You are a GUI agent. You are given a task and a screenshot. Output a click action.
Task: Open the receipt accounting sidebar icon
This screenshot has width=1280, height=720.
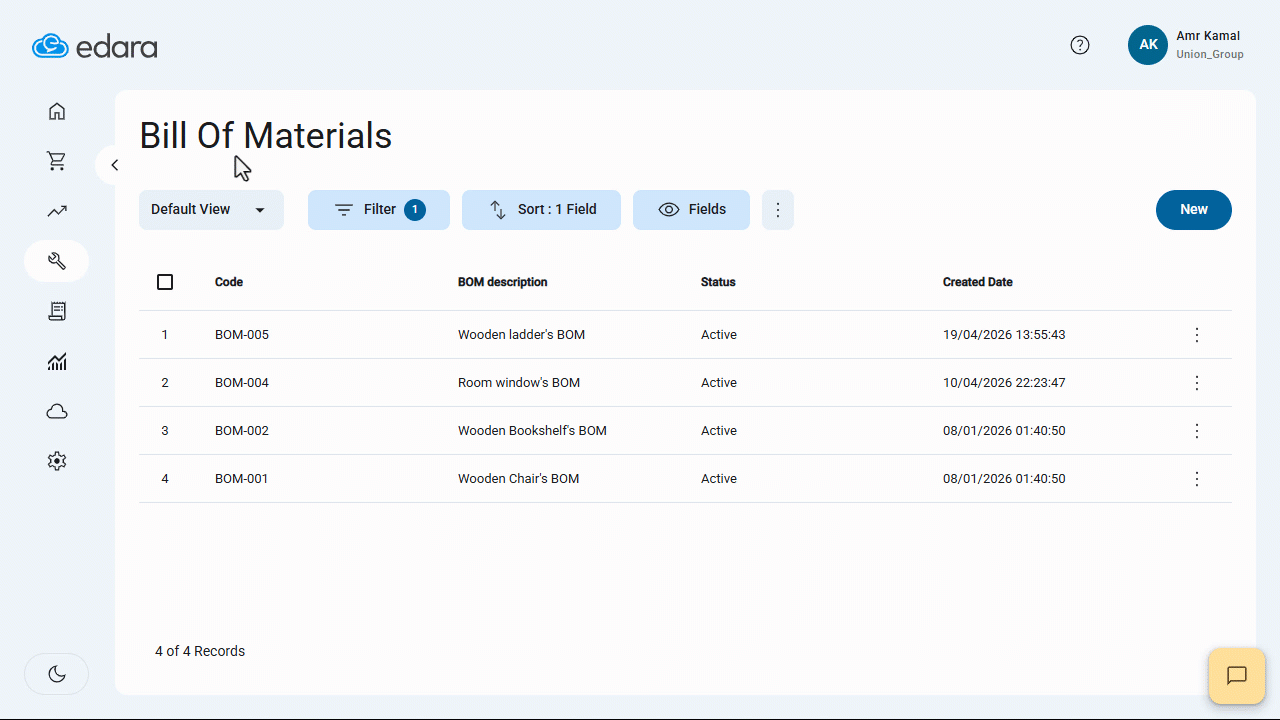(57, 311)
